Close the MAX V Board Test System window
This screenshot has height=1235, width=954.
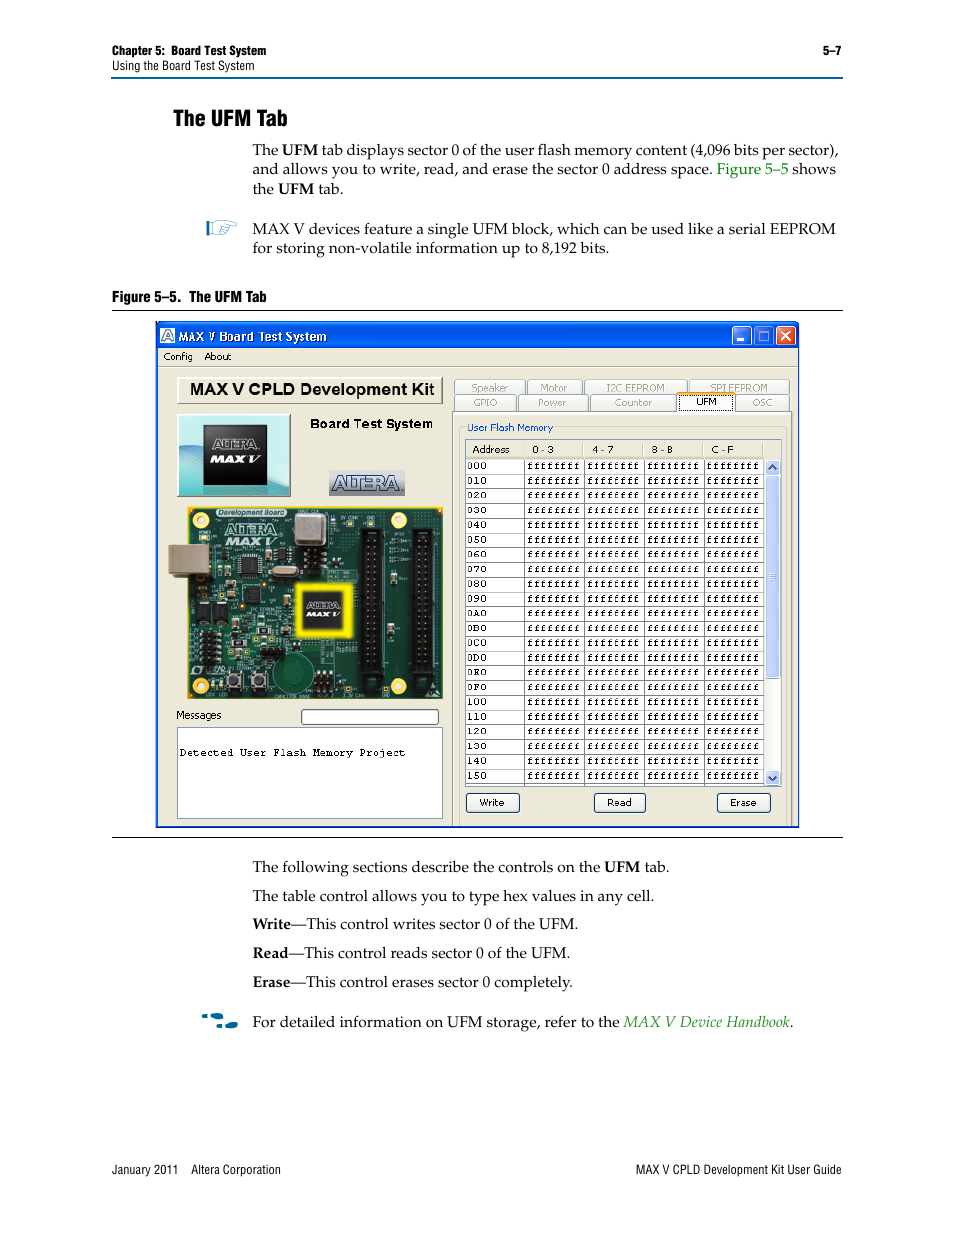click(786, 336)
